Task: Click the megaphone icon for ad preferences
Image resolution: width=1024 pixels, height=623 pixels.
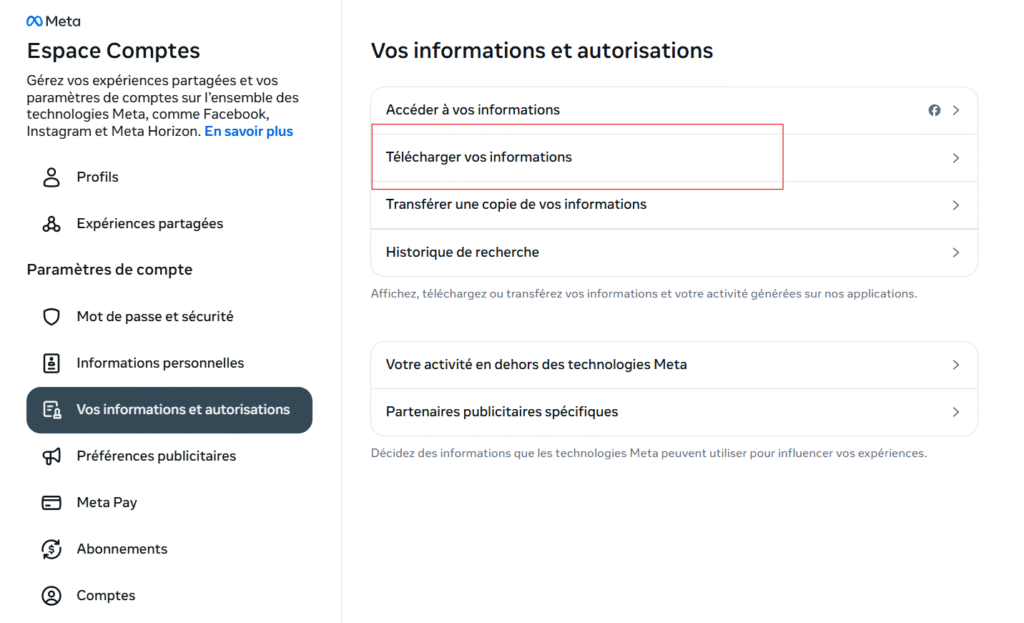Action: 51,456
